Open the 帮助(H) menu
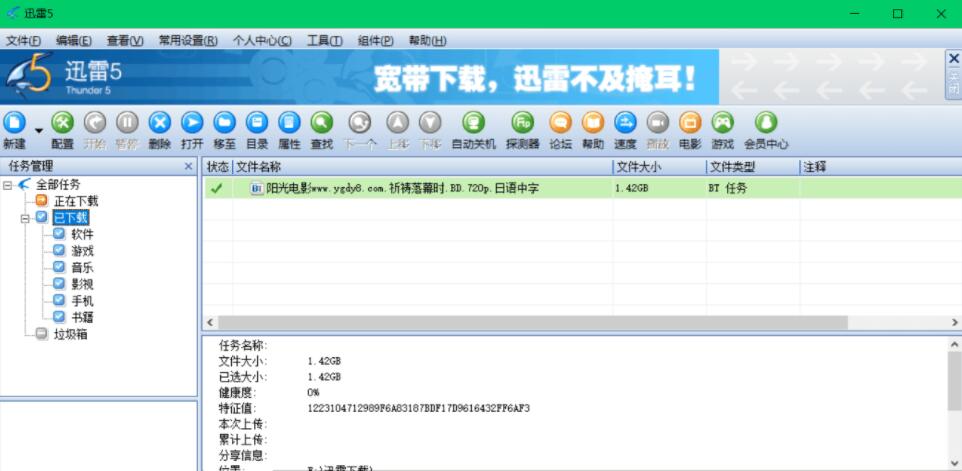962x471 pixels. [427, 41]
